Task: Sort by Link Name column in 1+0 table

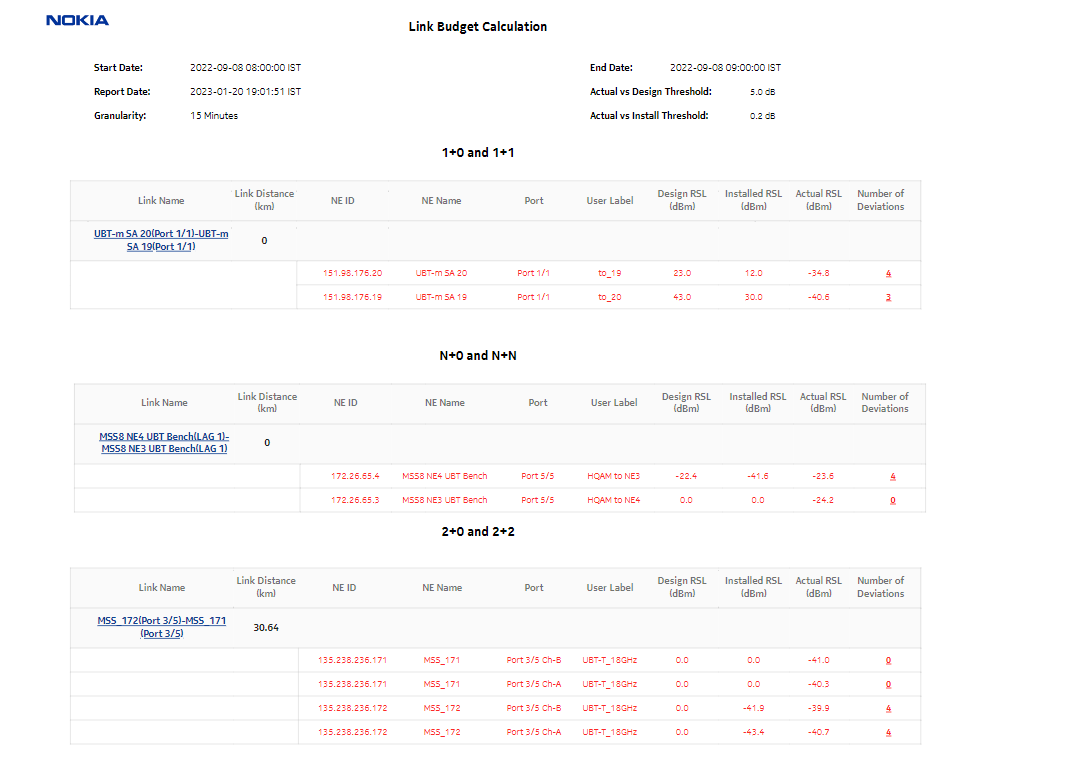Action: [x=160, y=200]
